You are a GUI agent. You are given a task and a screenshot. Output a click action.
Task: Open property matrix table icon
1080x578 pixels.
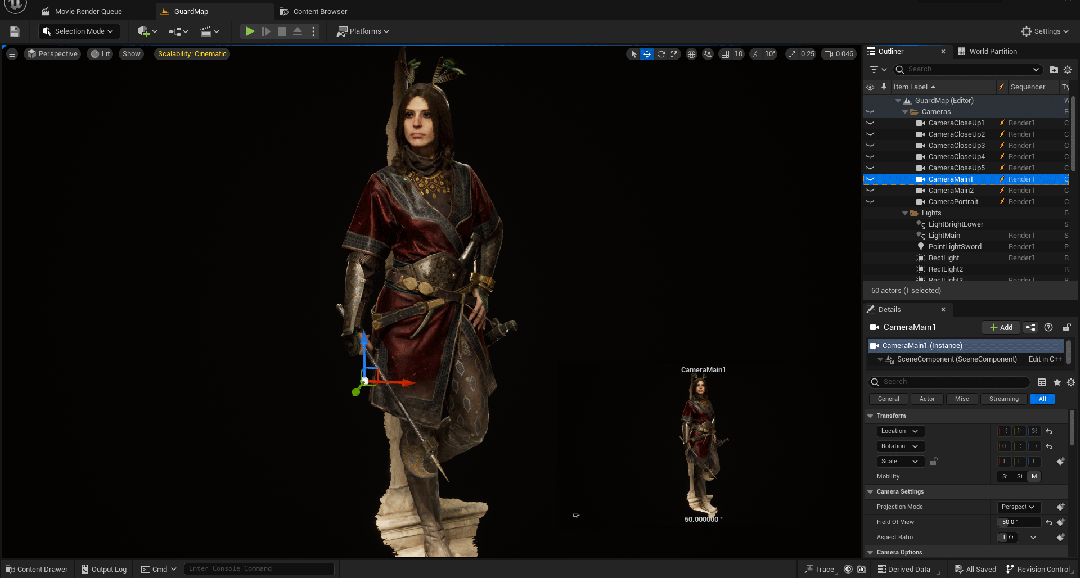tap(1042, 382)
